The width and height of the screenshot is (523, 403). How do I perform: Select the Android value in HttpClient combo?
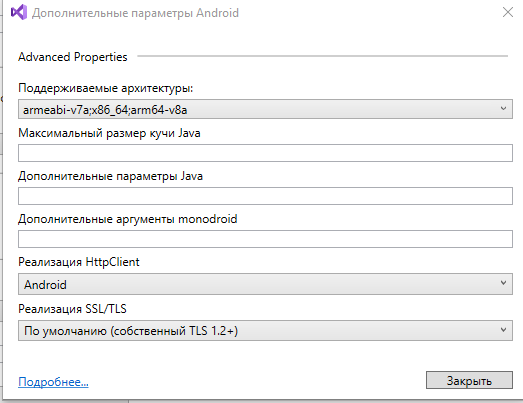45,285
